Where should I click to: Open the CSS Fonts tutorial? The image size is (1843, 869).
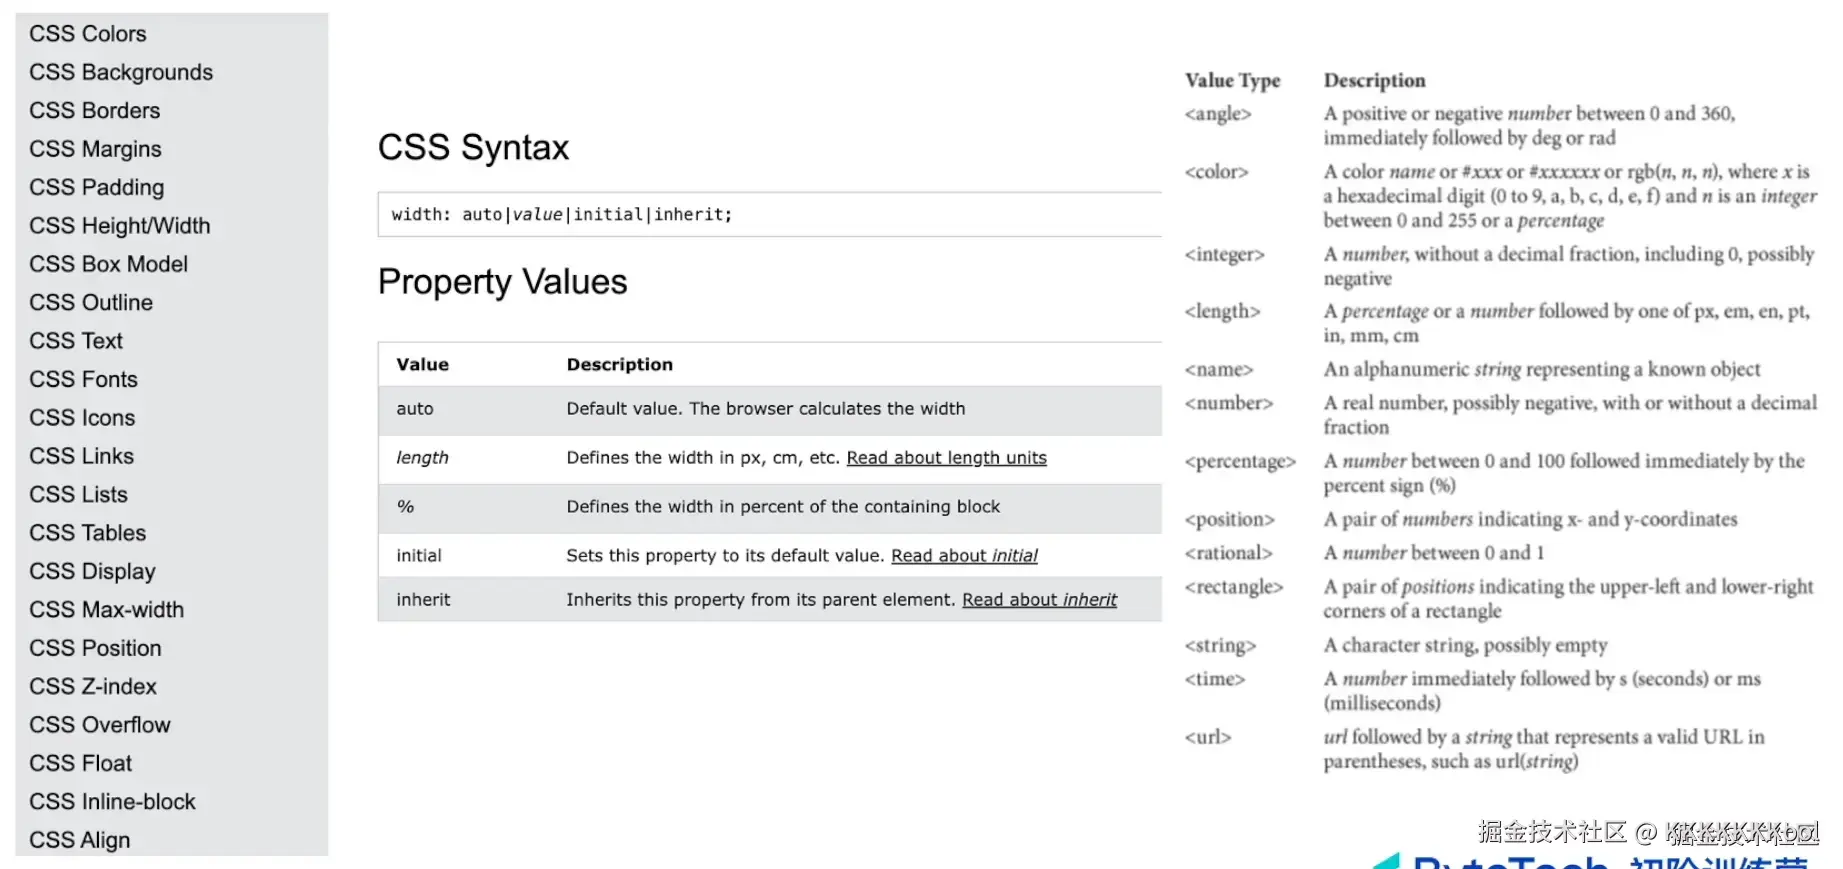click(84, 379)
